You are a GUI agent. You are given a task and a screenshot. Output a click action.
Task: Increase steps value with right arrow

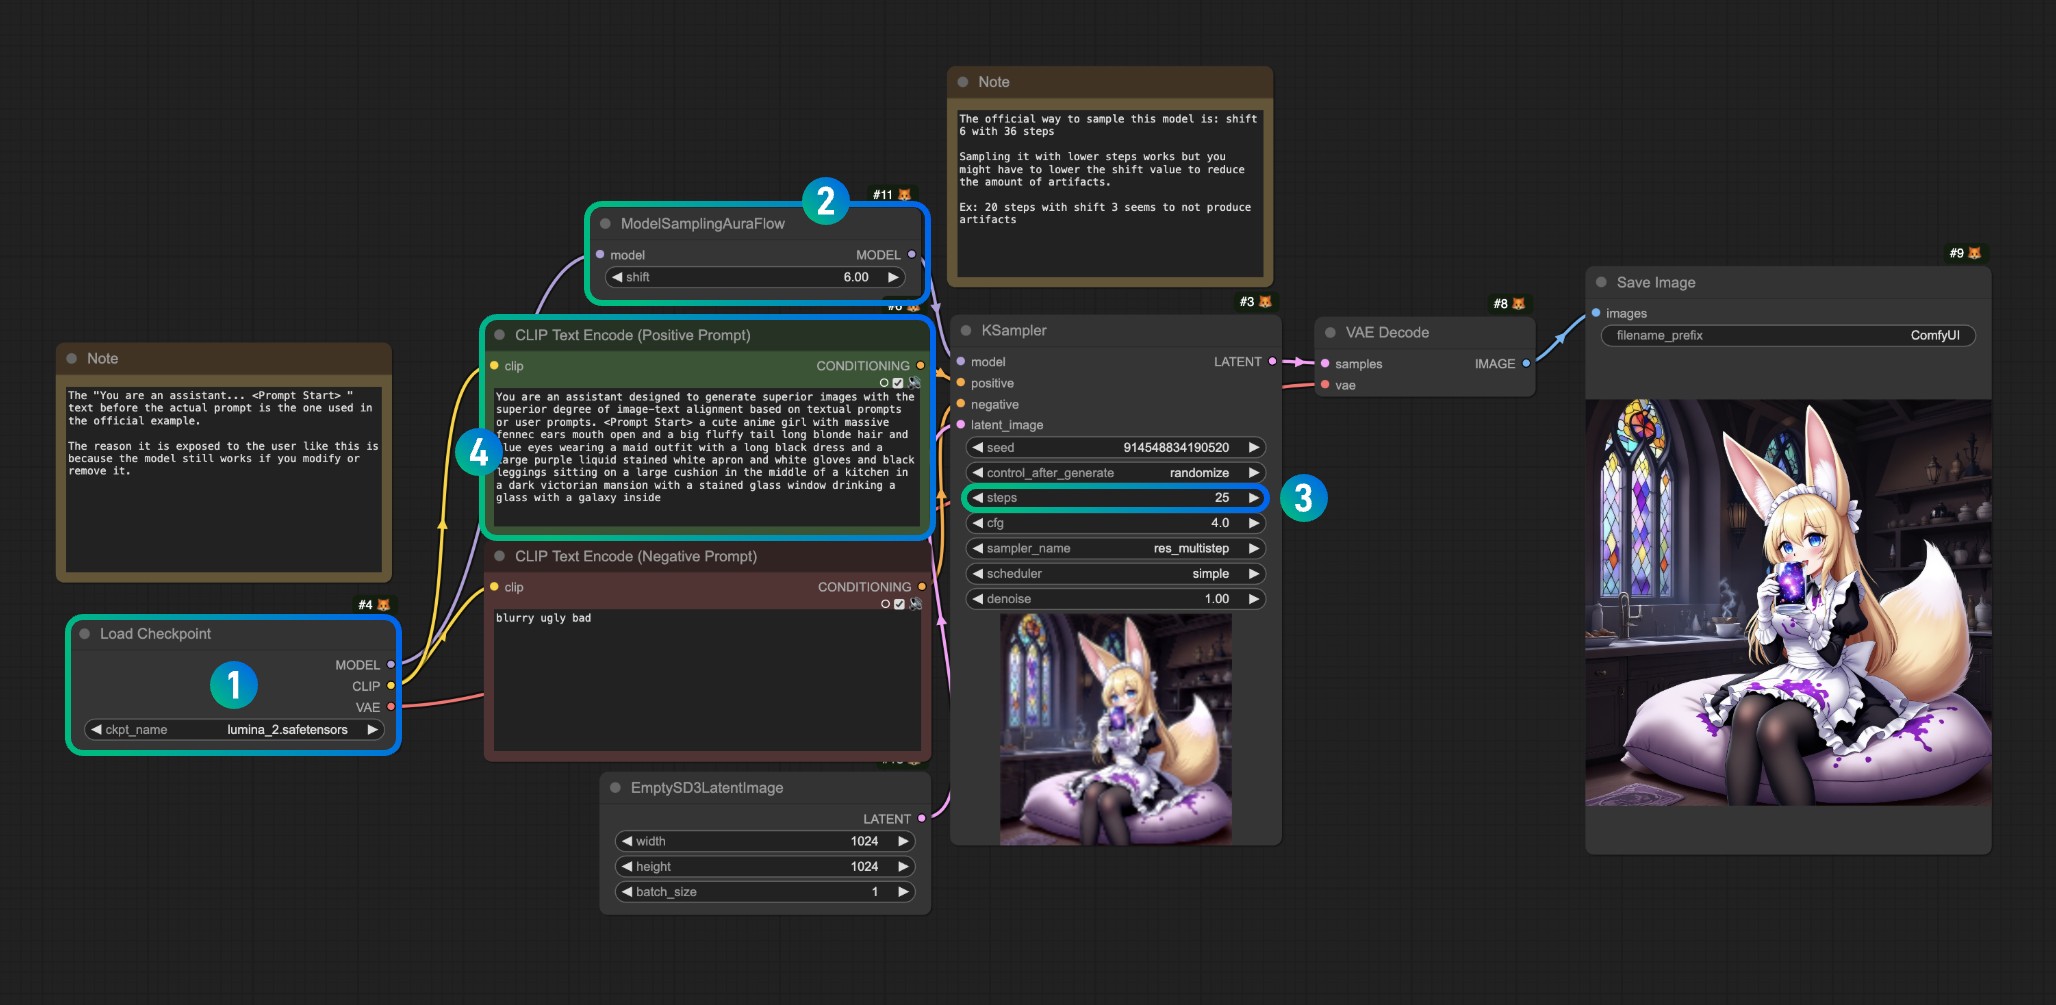(x=1254, y=498)
